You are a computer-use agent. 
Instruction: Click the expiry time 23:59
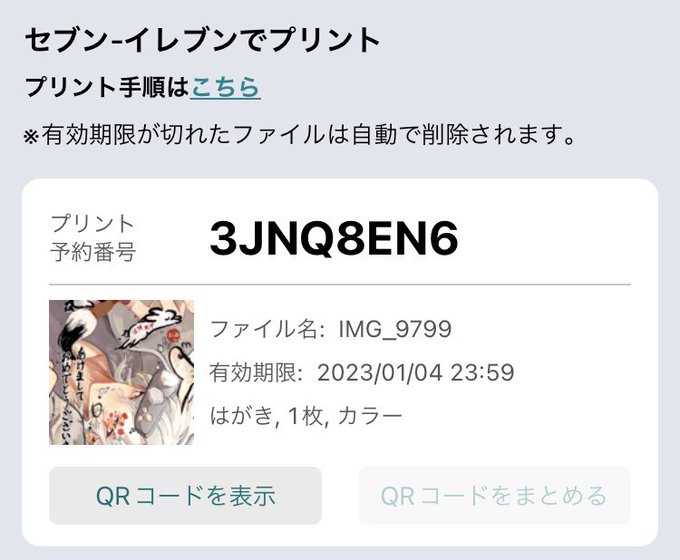pyautogui.click(x=482, y=373)
